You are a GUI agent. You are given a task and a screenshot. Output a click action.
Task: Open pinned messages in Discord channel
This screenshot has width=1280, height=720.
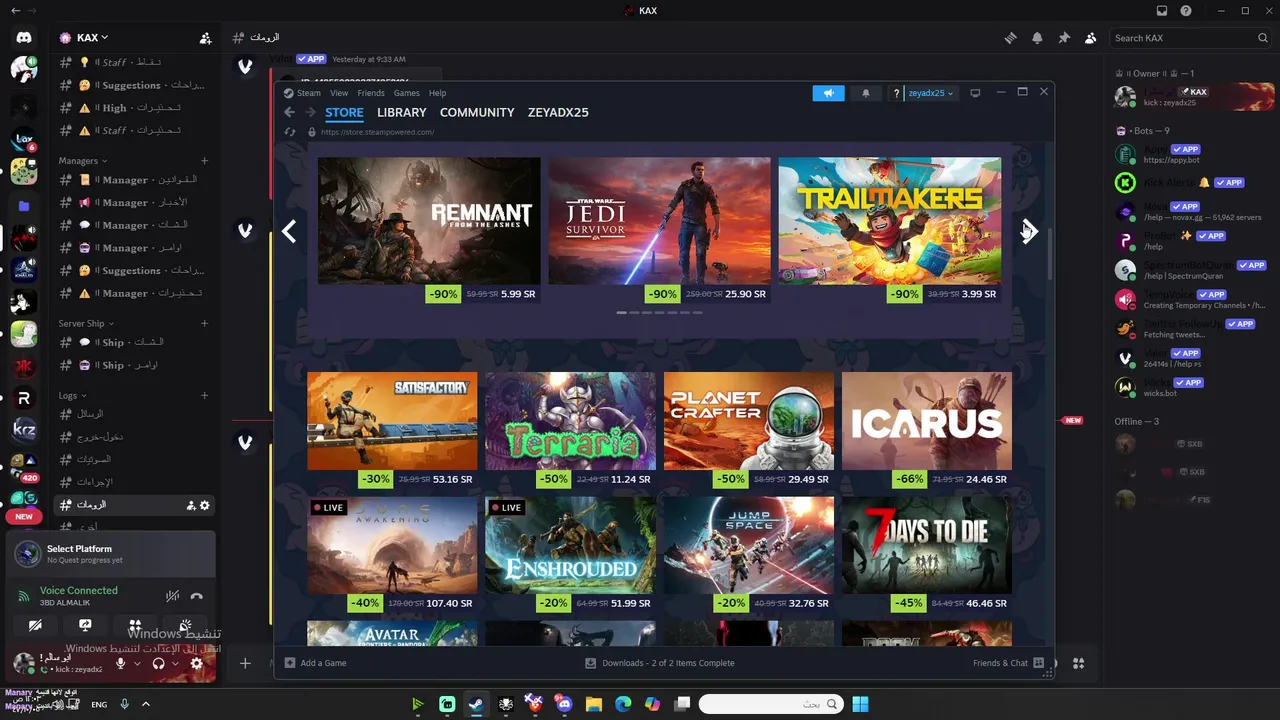(1064, 38)
